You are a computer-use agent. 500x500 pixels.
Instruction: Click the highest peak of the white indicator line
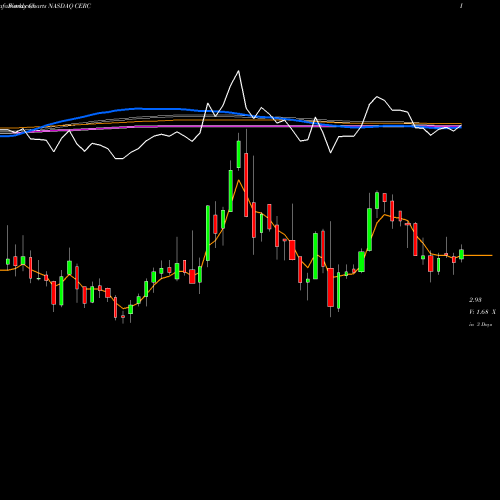[238, 71]
